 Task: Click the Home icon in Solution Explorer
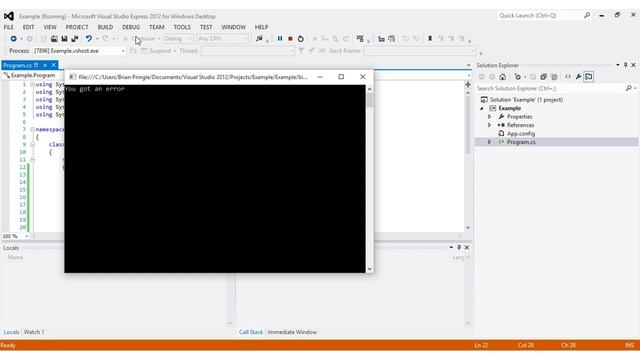click(502, 77)
